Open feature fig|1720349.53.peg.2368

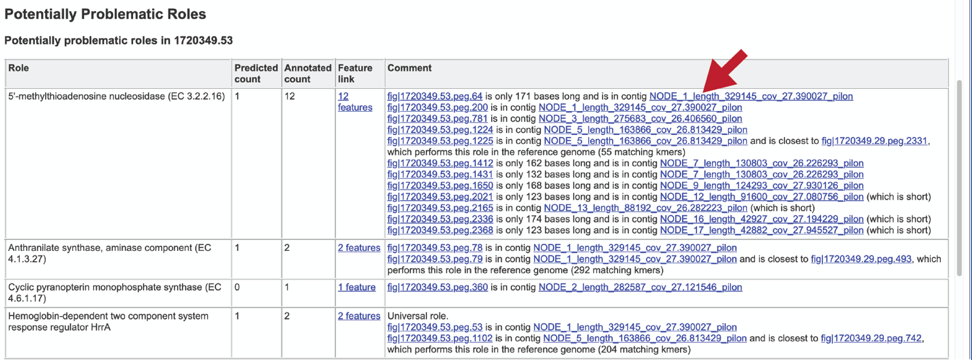coord(440,230)
